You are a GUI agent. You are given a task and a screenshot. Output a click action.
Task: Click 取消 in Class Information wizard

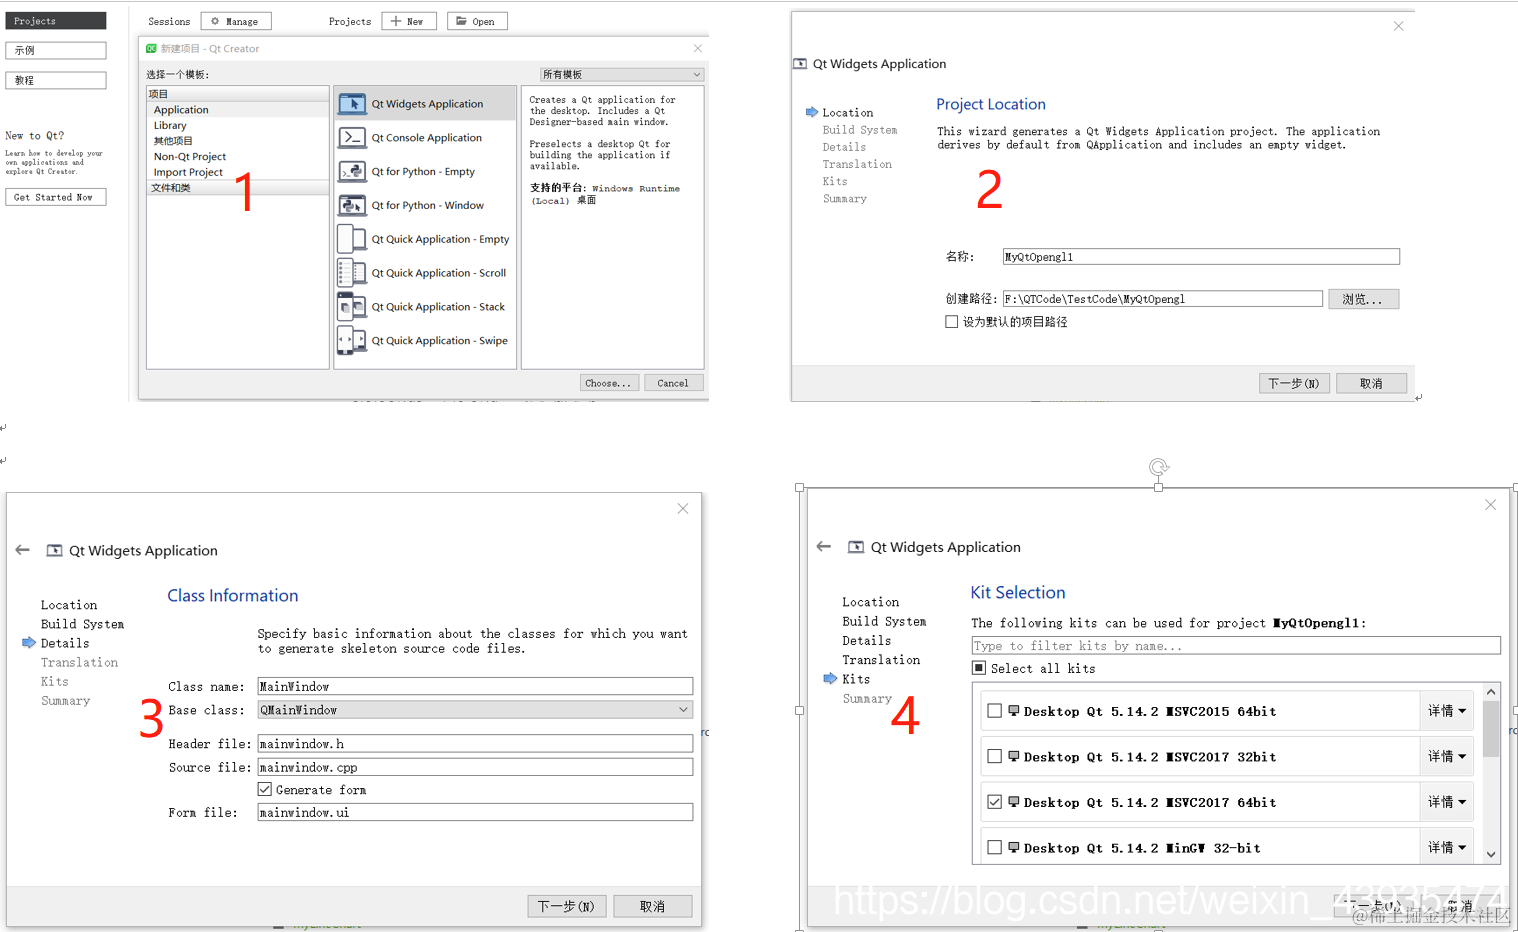click(653, 906)
